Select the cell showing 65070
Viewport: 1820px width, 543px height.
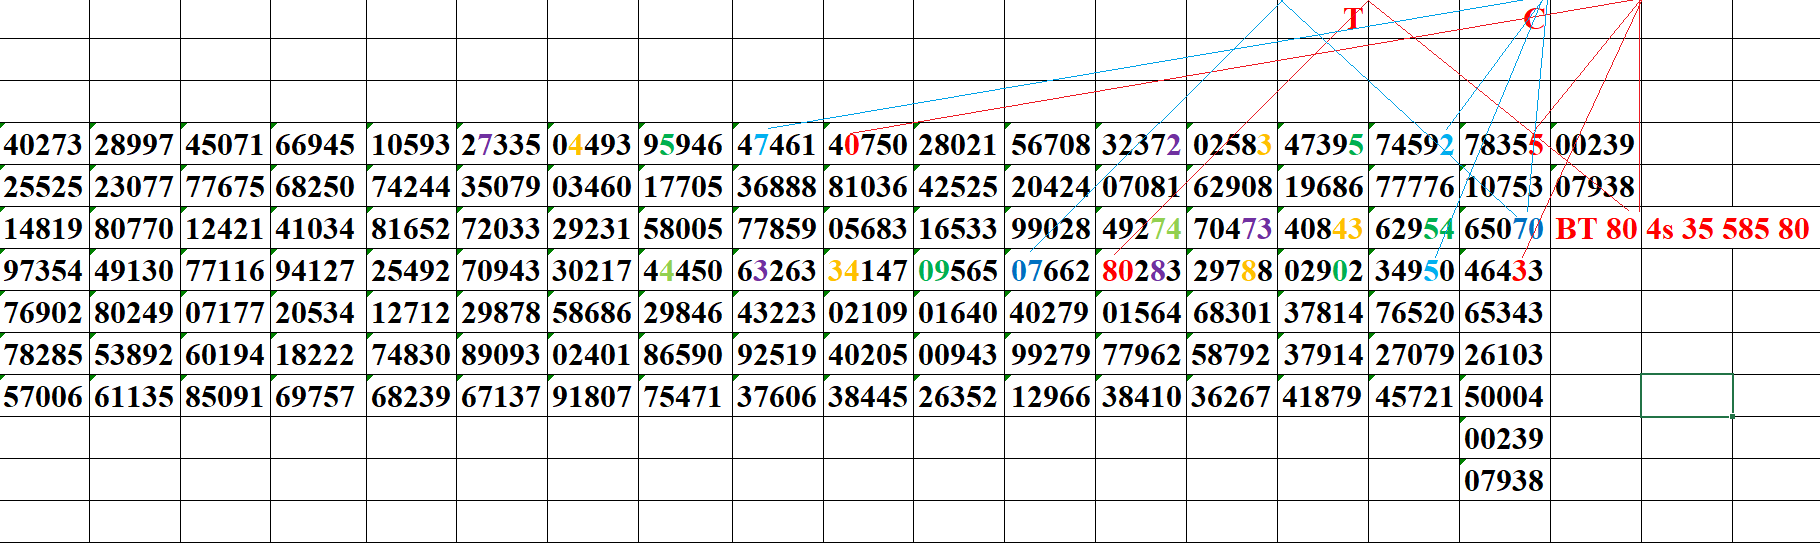(1504, 229)
